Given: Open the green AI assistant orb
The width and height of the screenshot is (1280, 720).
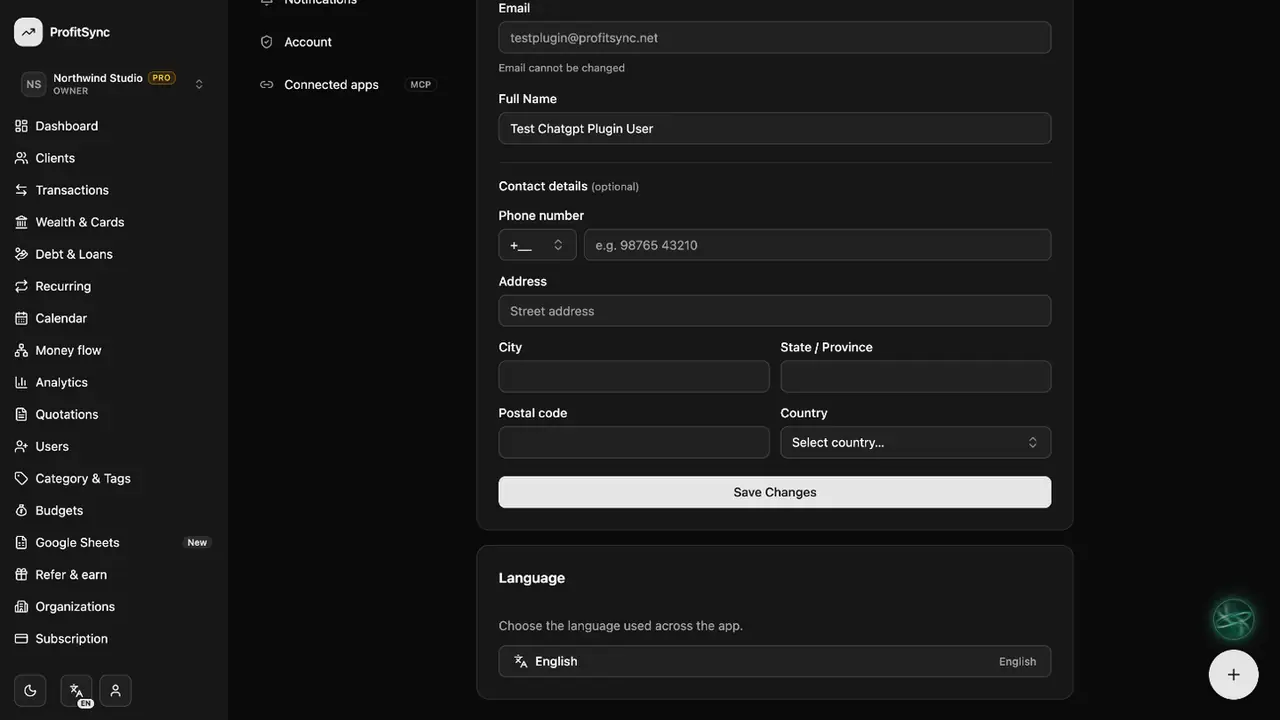Looking at the screenshot, I should click(x=1233, y=619).
